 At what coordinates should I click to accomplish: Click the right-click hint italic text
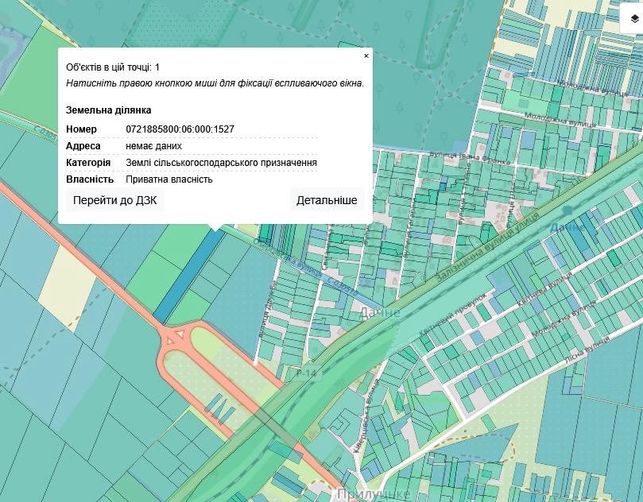click(x=215, y=83)
